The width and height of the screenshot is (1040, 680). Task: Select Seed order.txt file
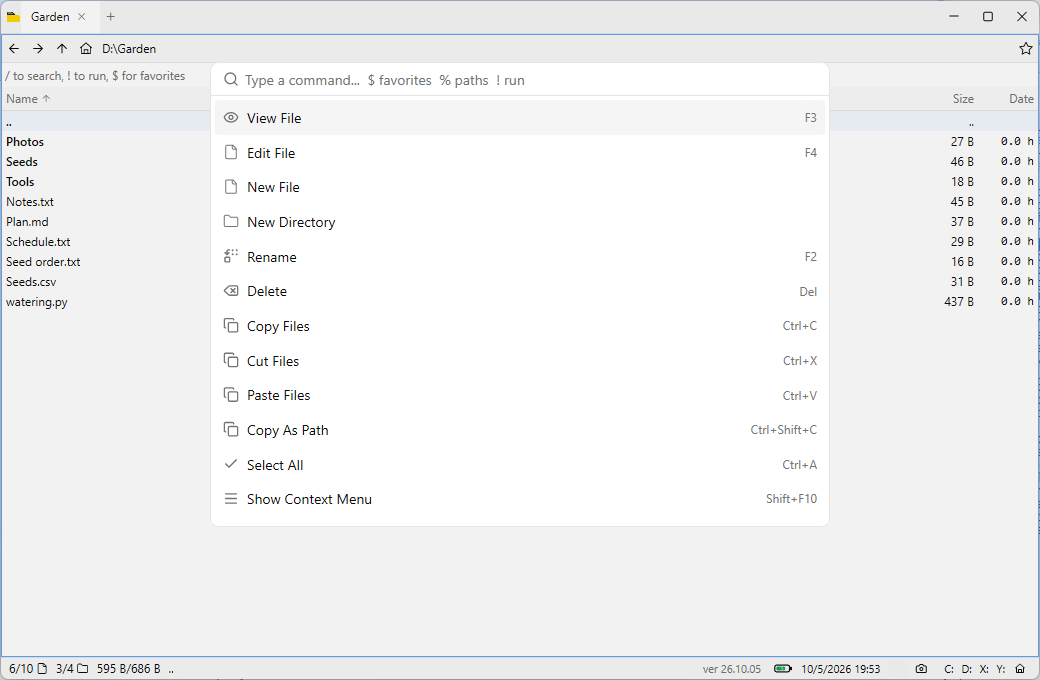click(43, 261)
